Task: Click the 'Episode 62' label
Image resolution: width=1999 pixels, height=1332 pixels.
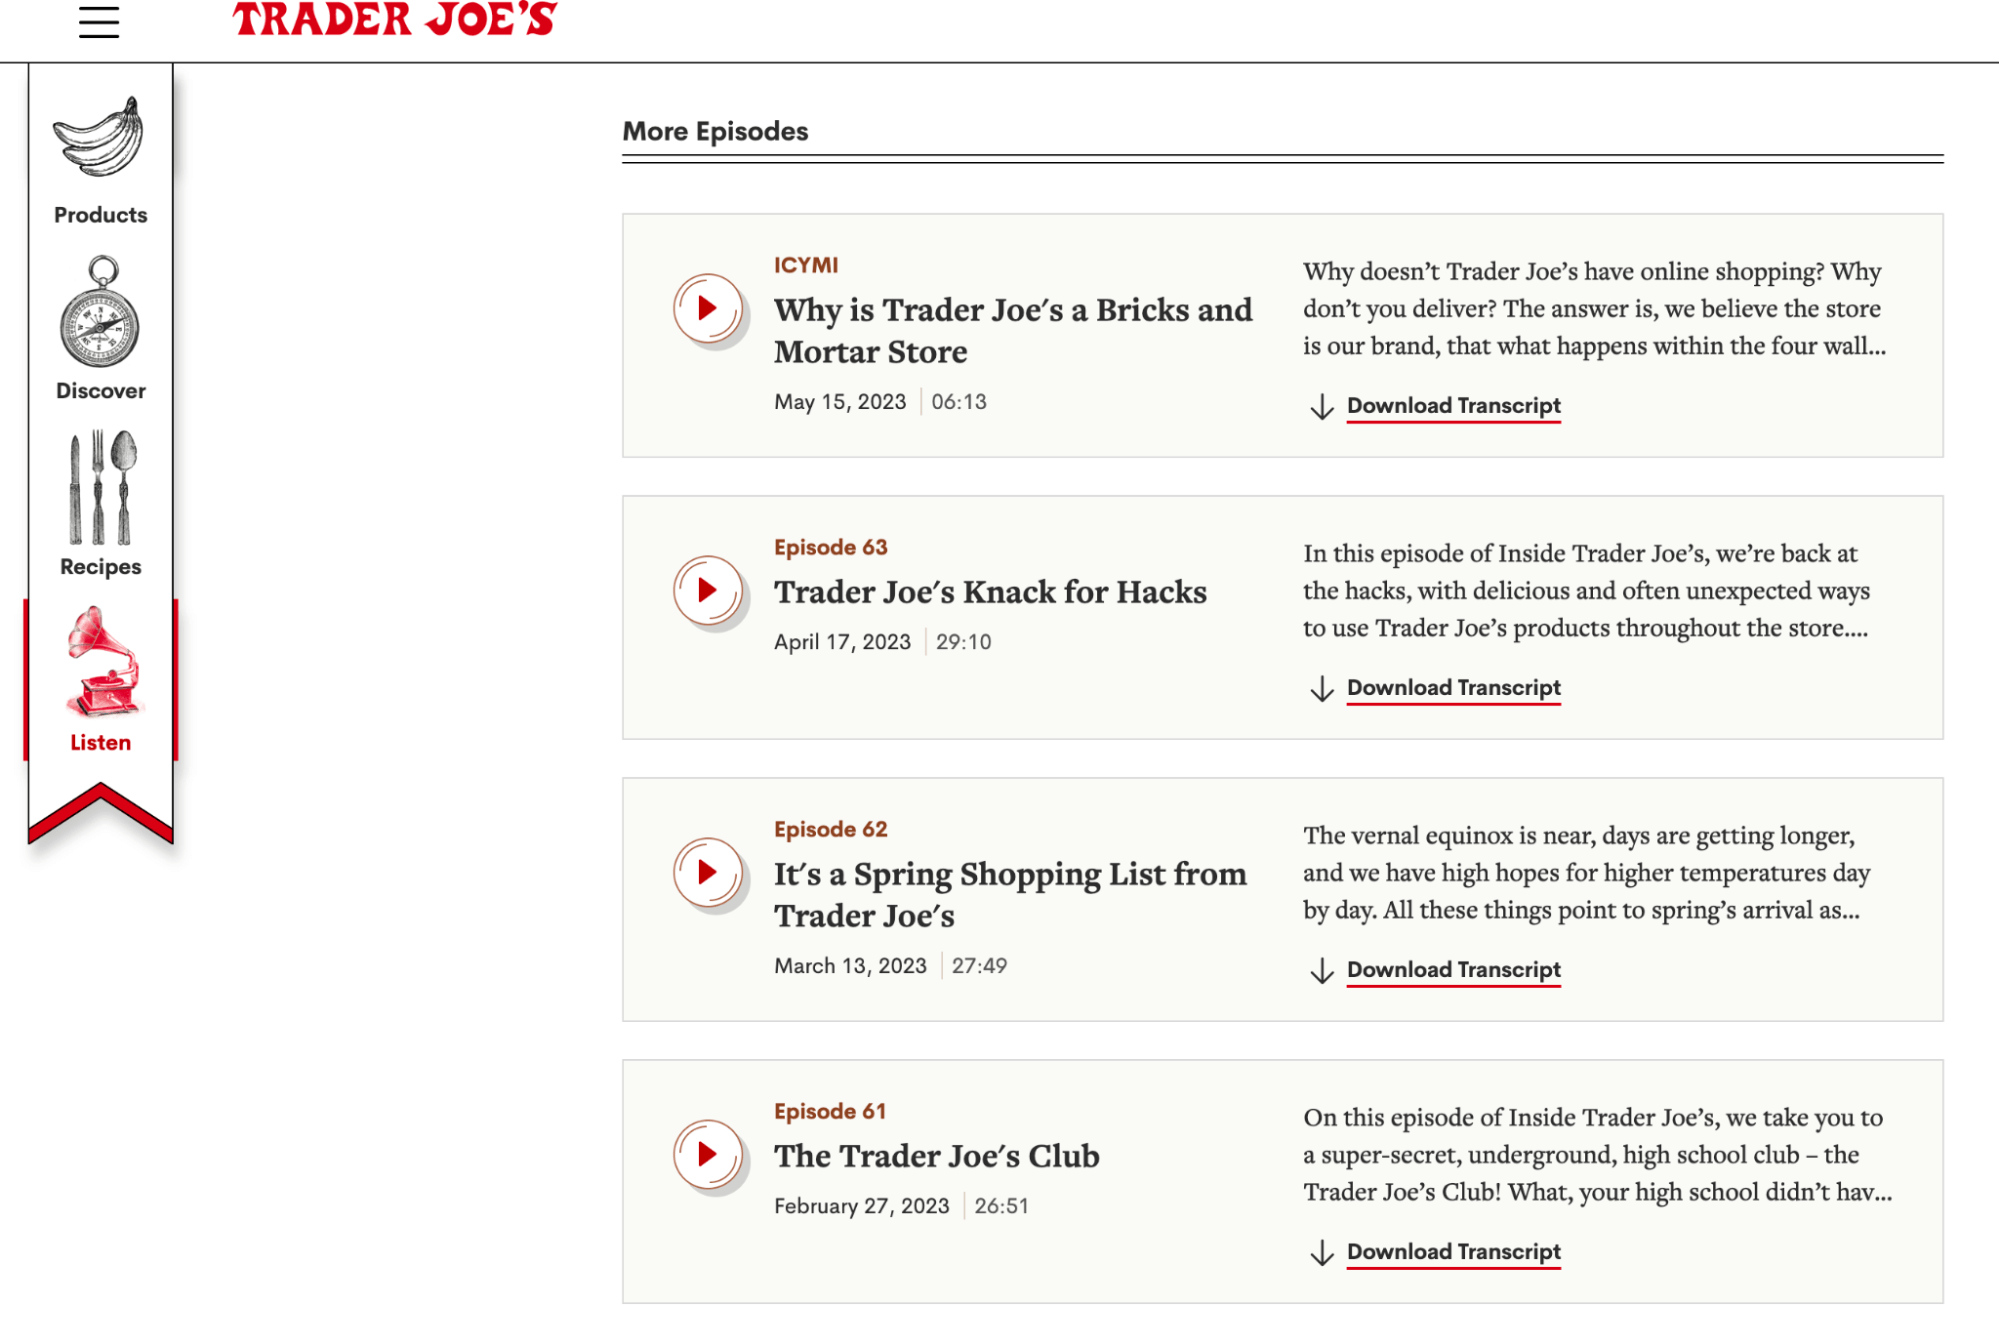Action: pos(831,829)
